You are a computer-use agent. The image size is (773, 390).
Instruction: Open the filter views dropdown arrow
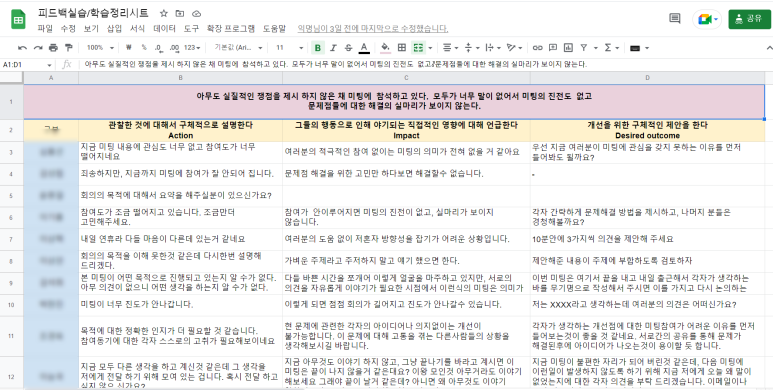596,48
